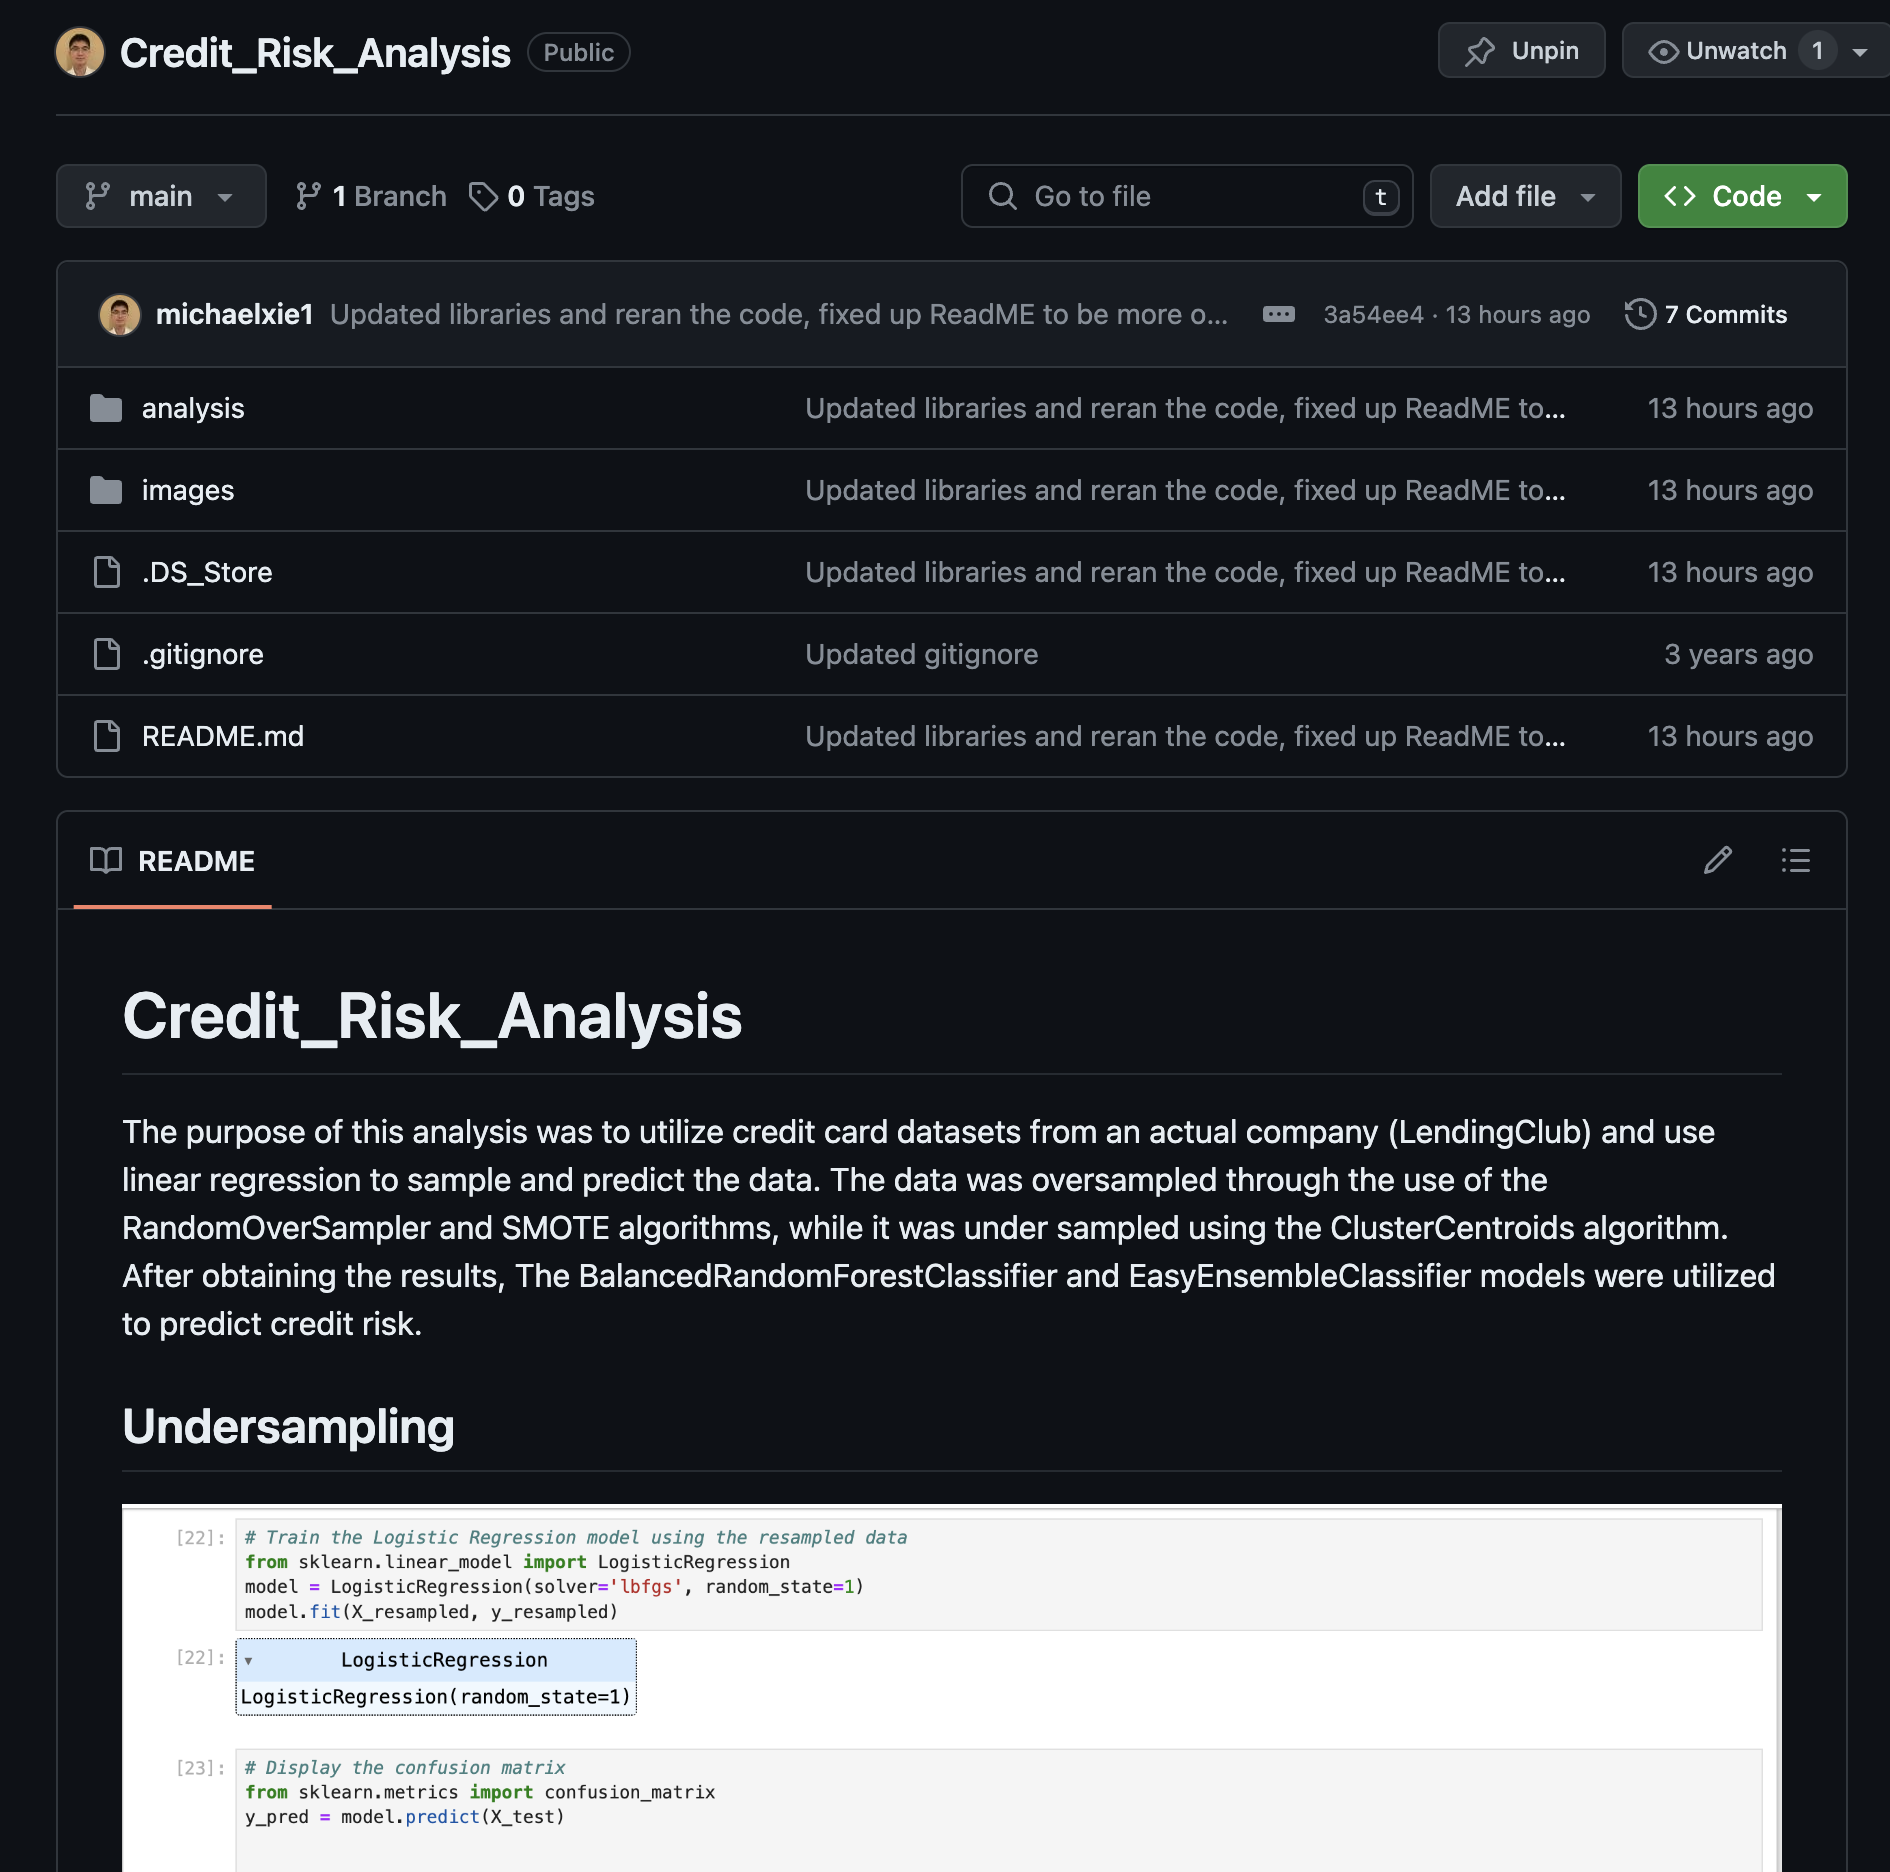Open the commit message on .DS_Store row
This screenshot has height=1872, width=1890.
(1185, 572)
